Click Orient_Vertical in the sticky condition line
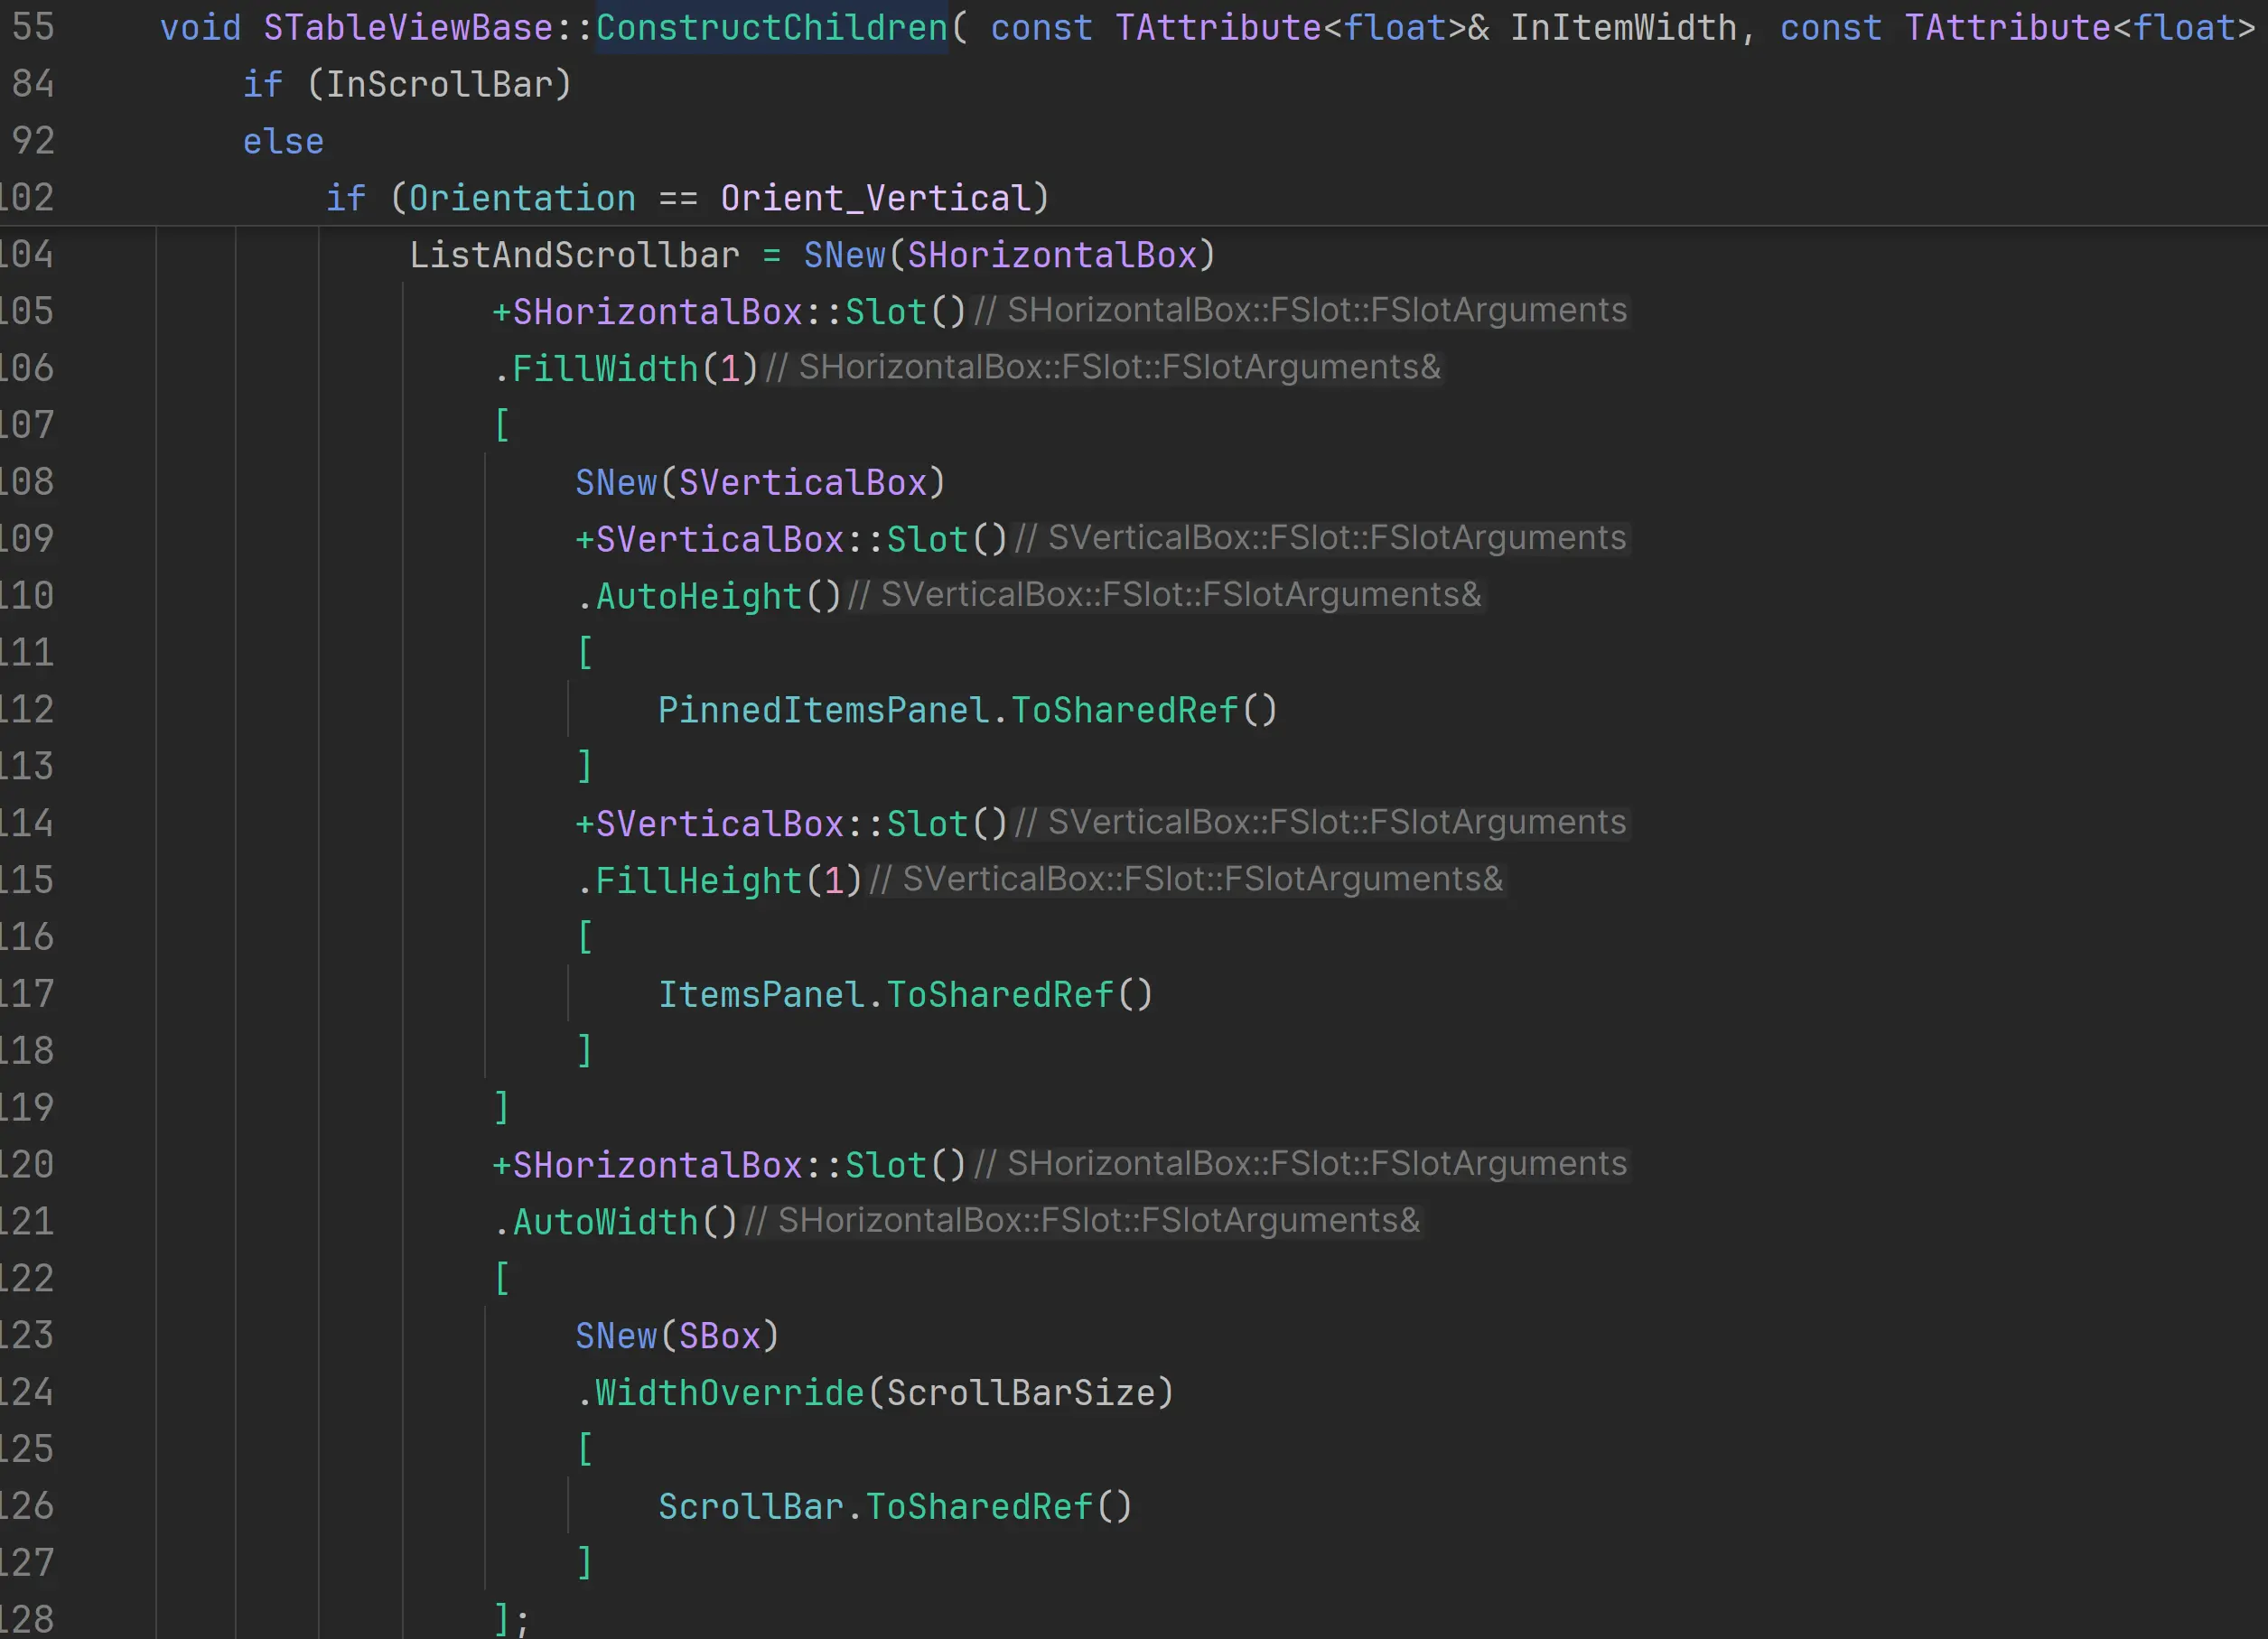This screenshot has width=2268, height=1639. 875,198
